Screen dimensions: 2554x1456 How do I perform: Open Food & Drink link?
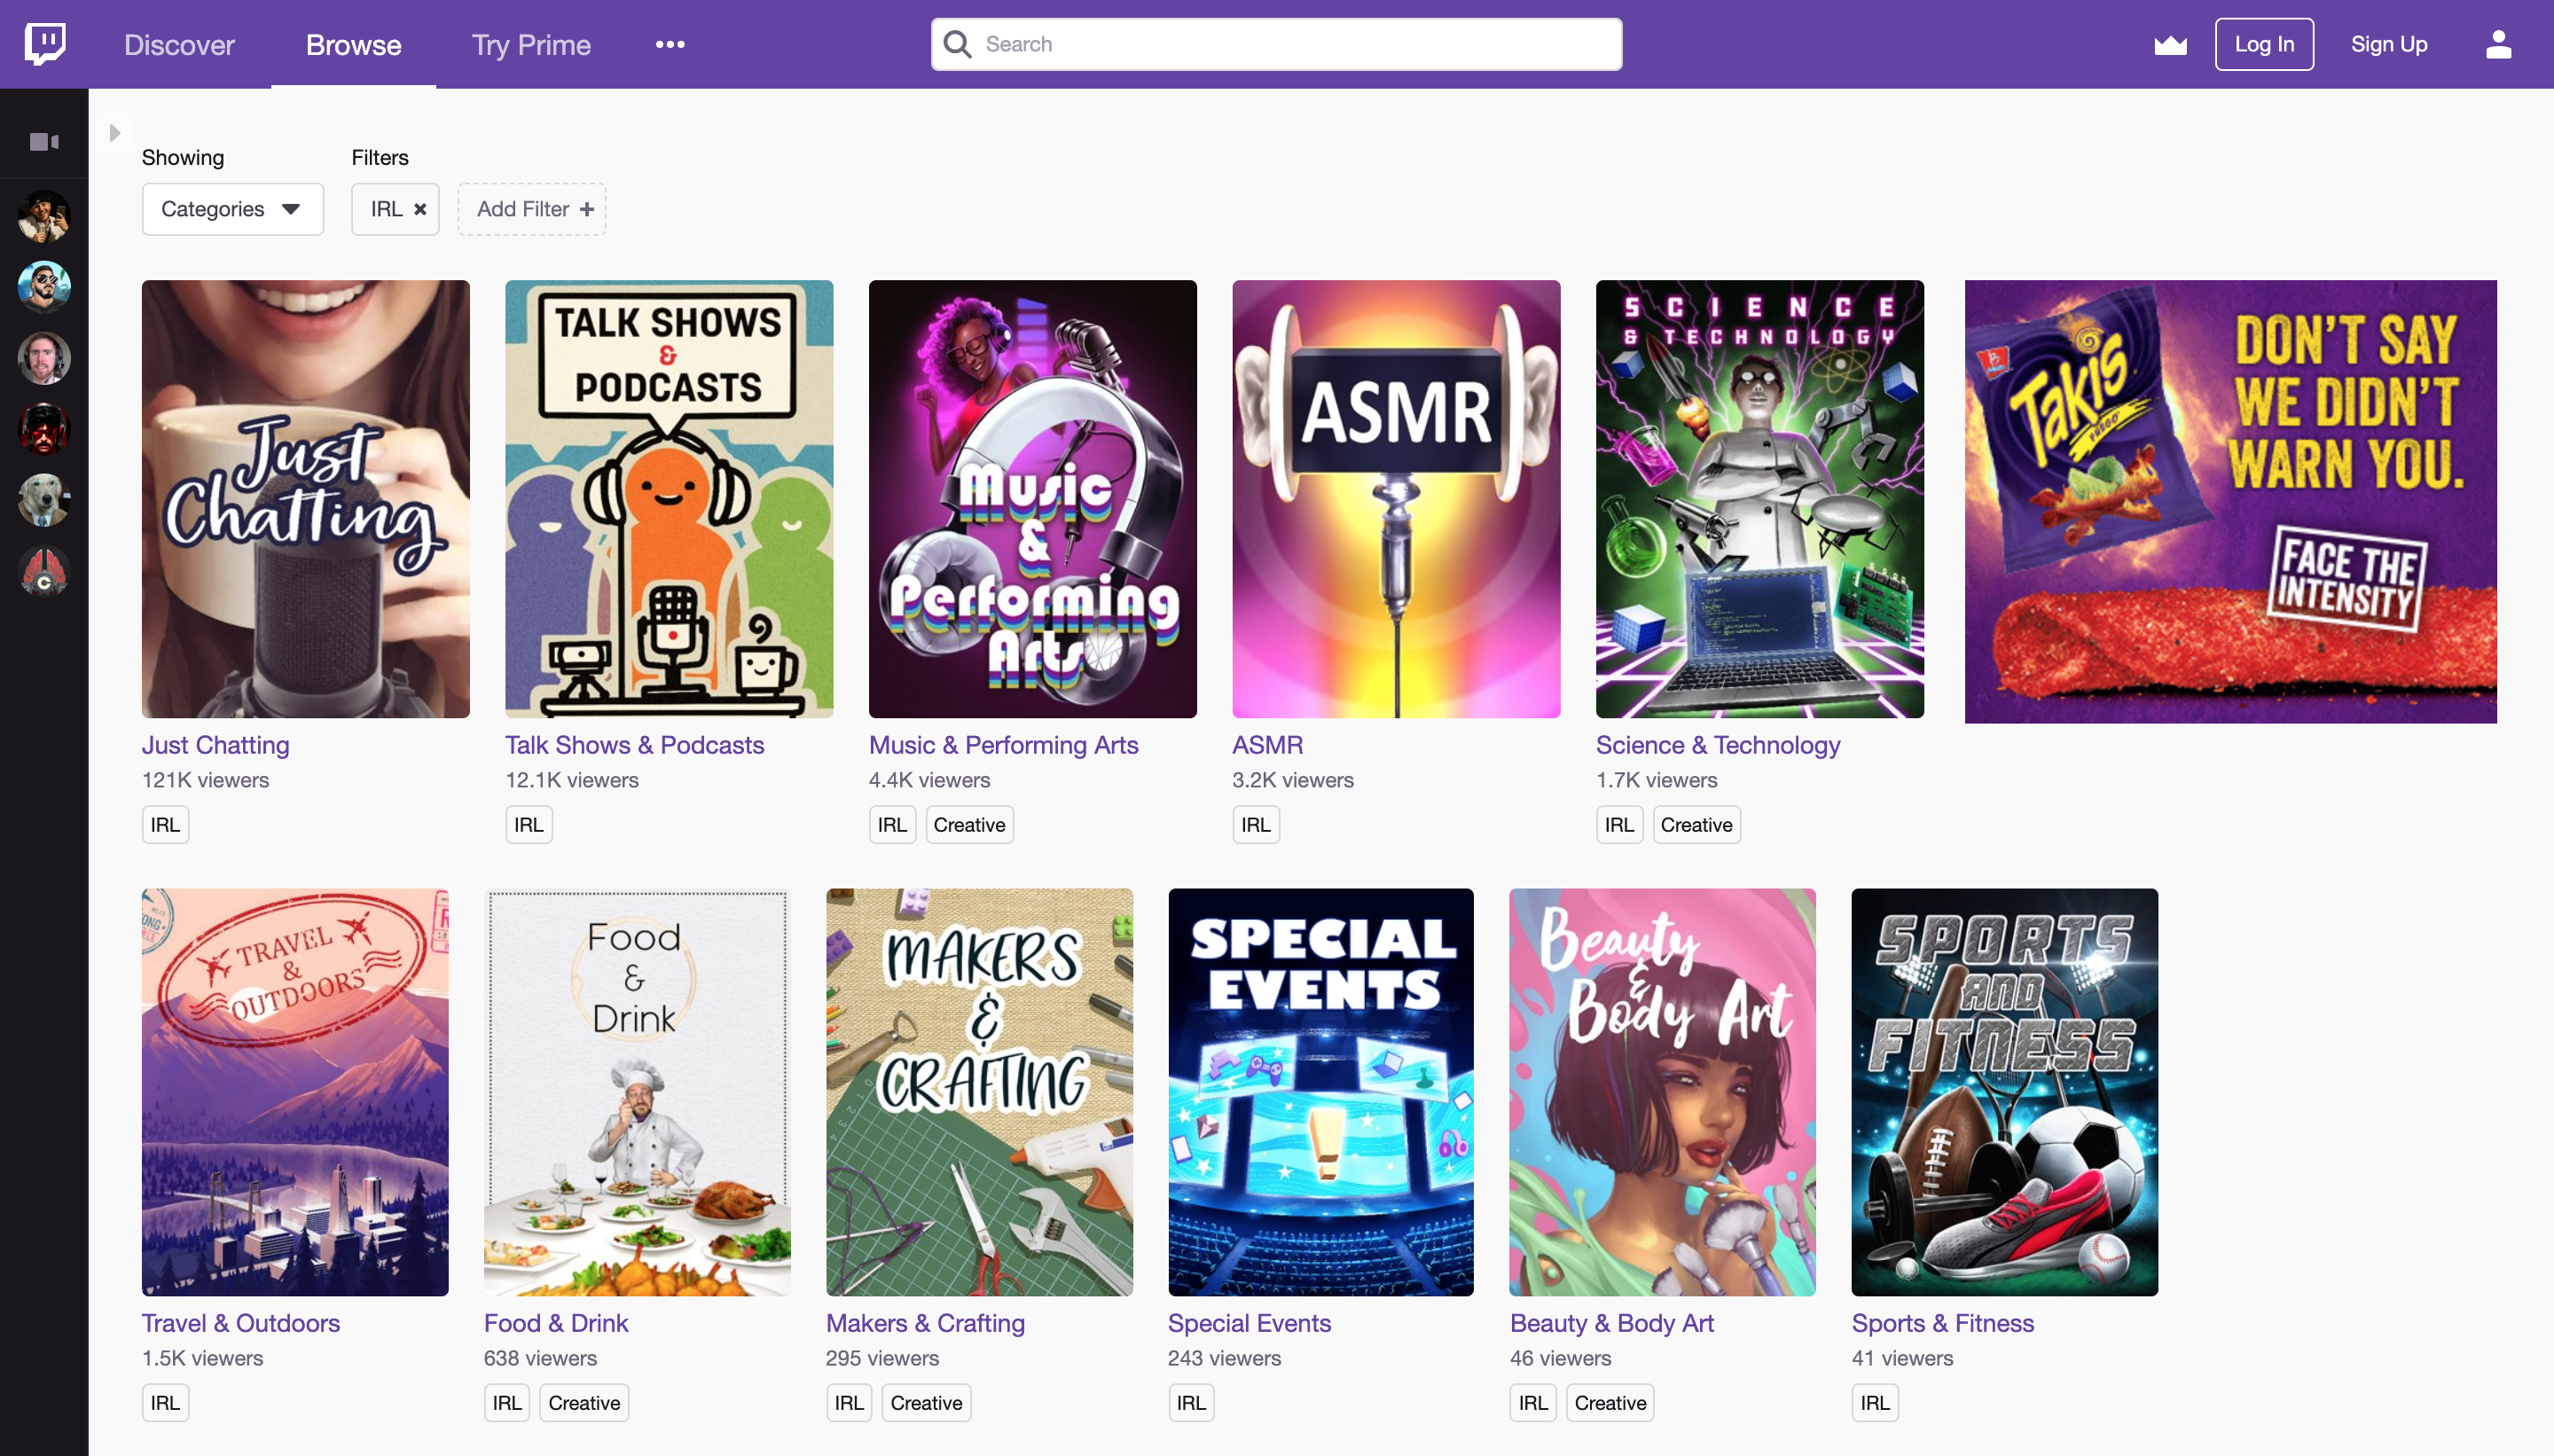(556, 1323)
